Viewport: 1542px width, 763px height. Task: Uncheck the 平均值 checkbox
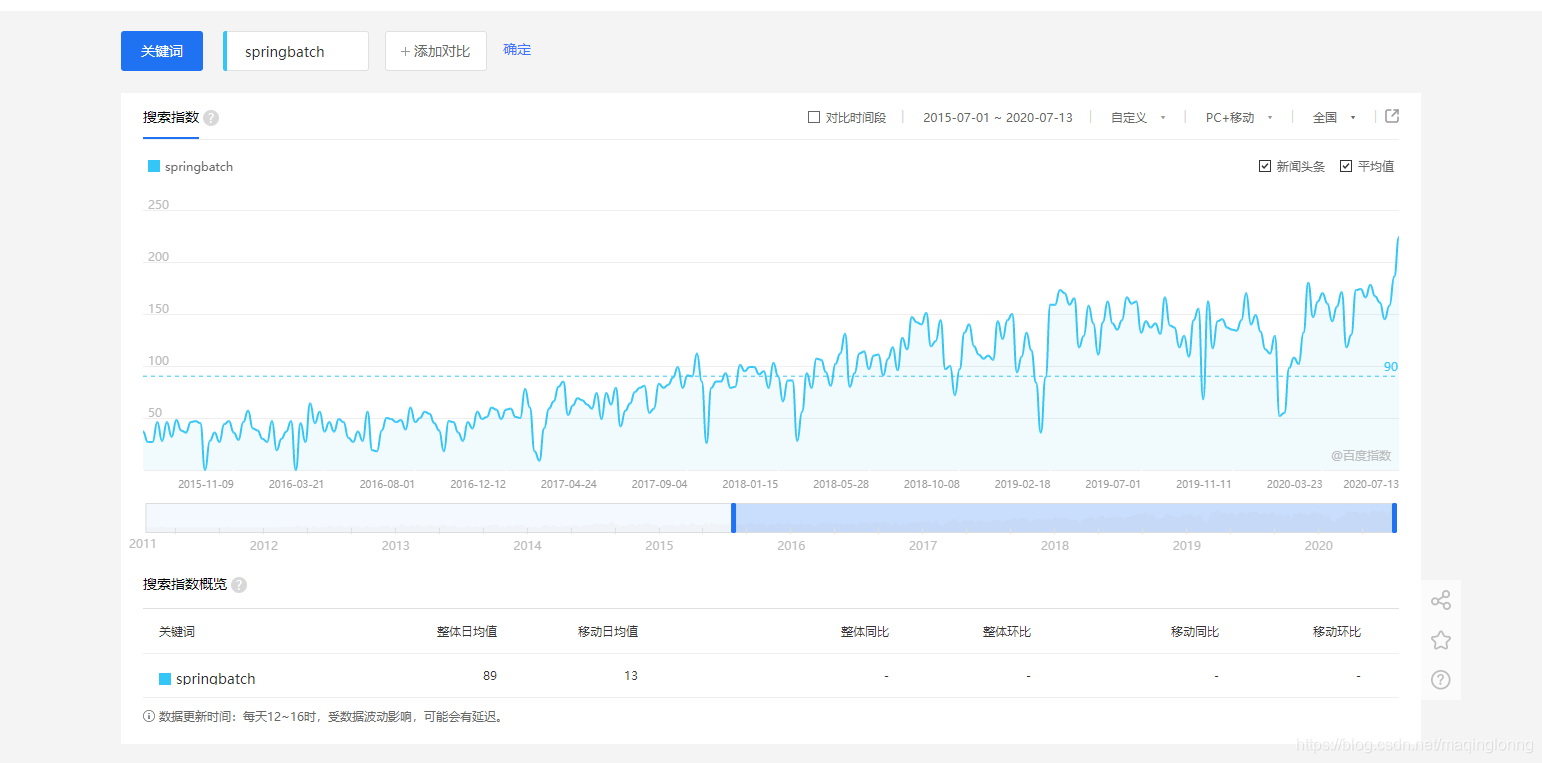point(1346,166)
